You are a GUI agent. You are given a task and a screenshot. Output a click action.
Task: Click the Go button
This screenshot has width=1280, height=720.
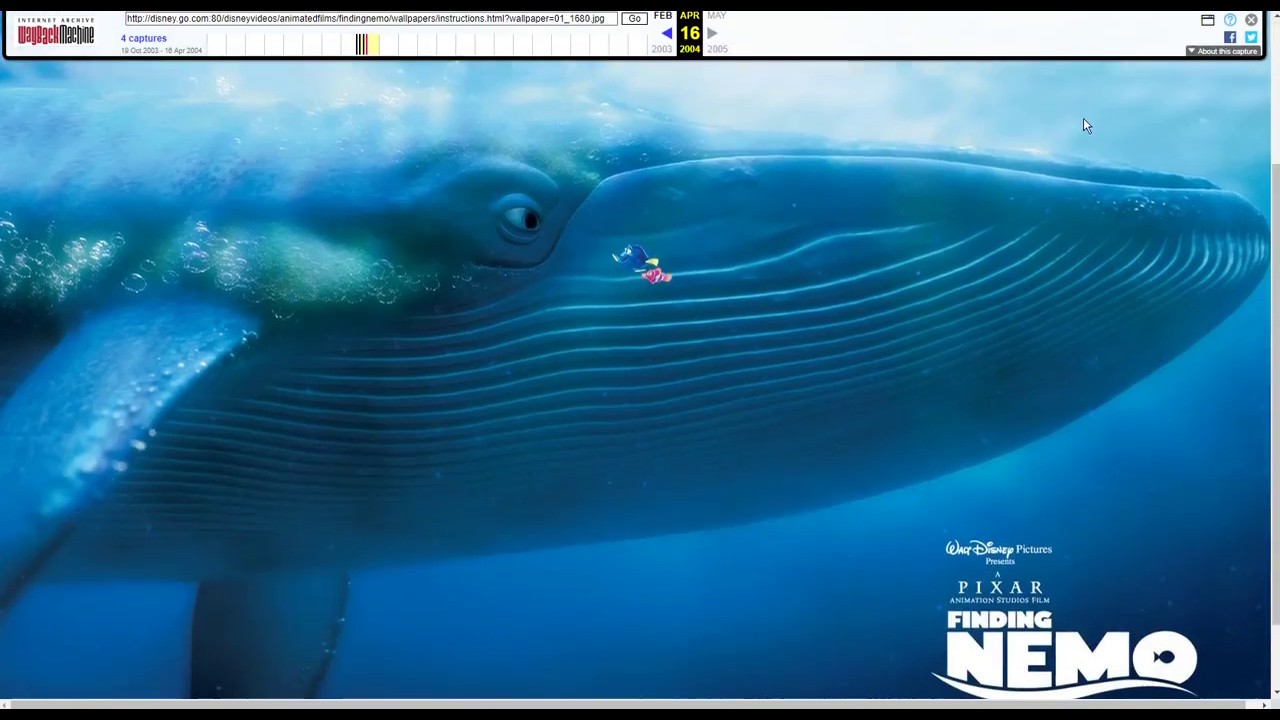(634, 19)
